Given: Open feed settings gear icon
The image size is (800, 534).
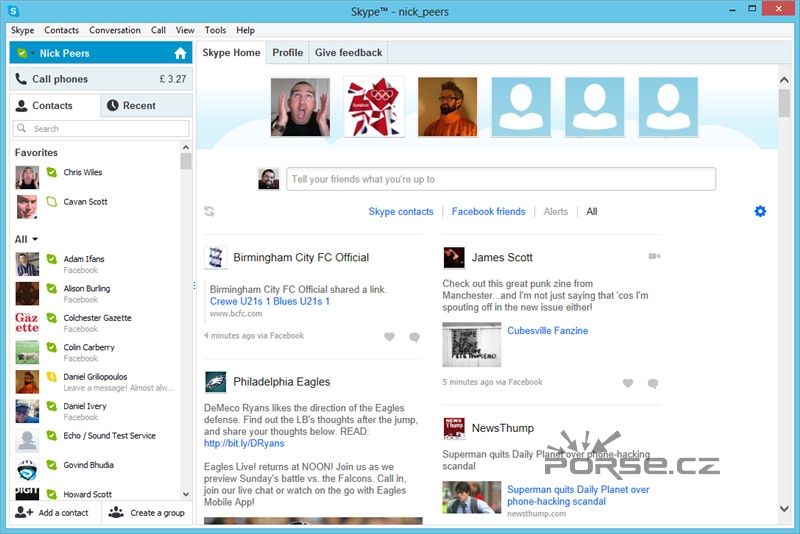Looking at the screenshot, I should (760, 211).
